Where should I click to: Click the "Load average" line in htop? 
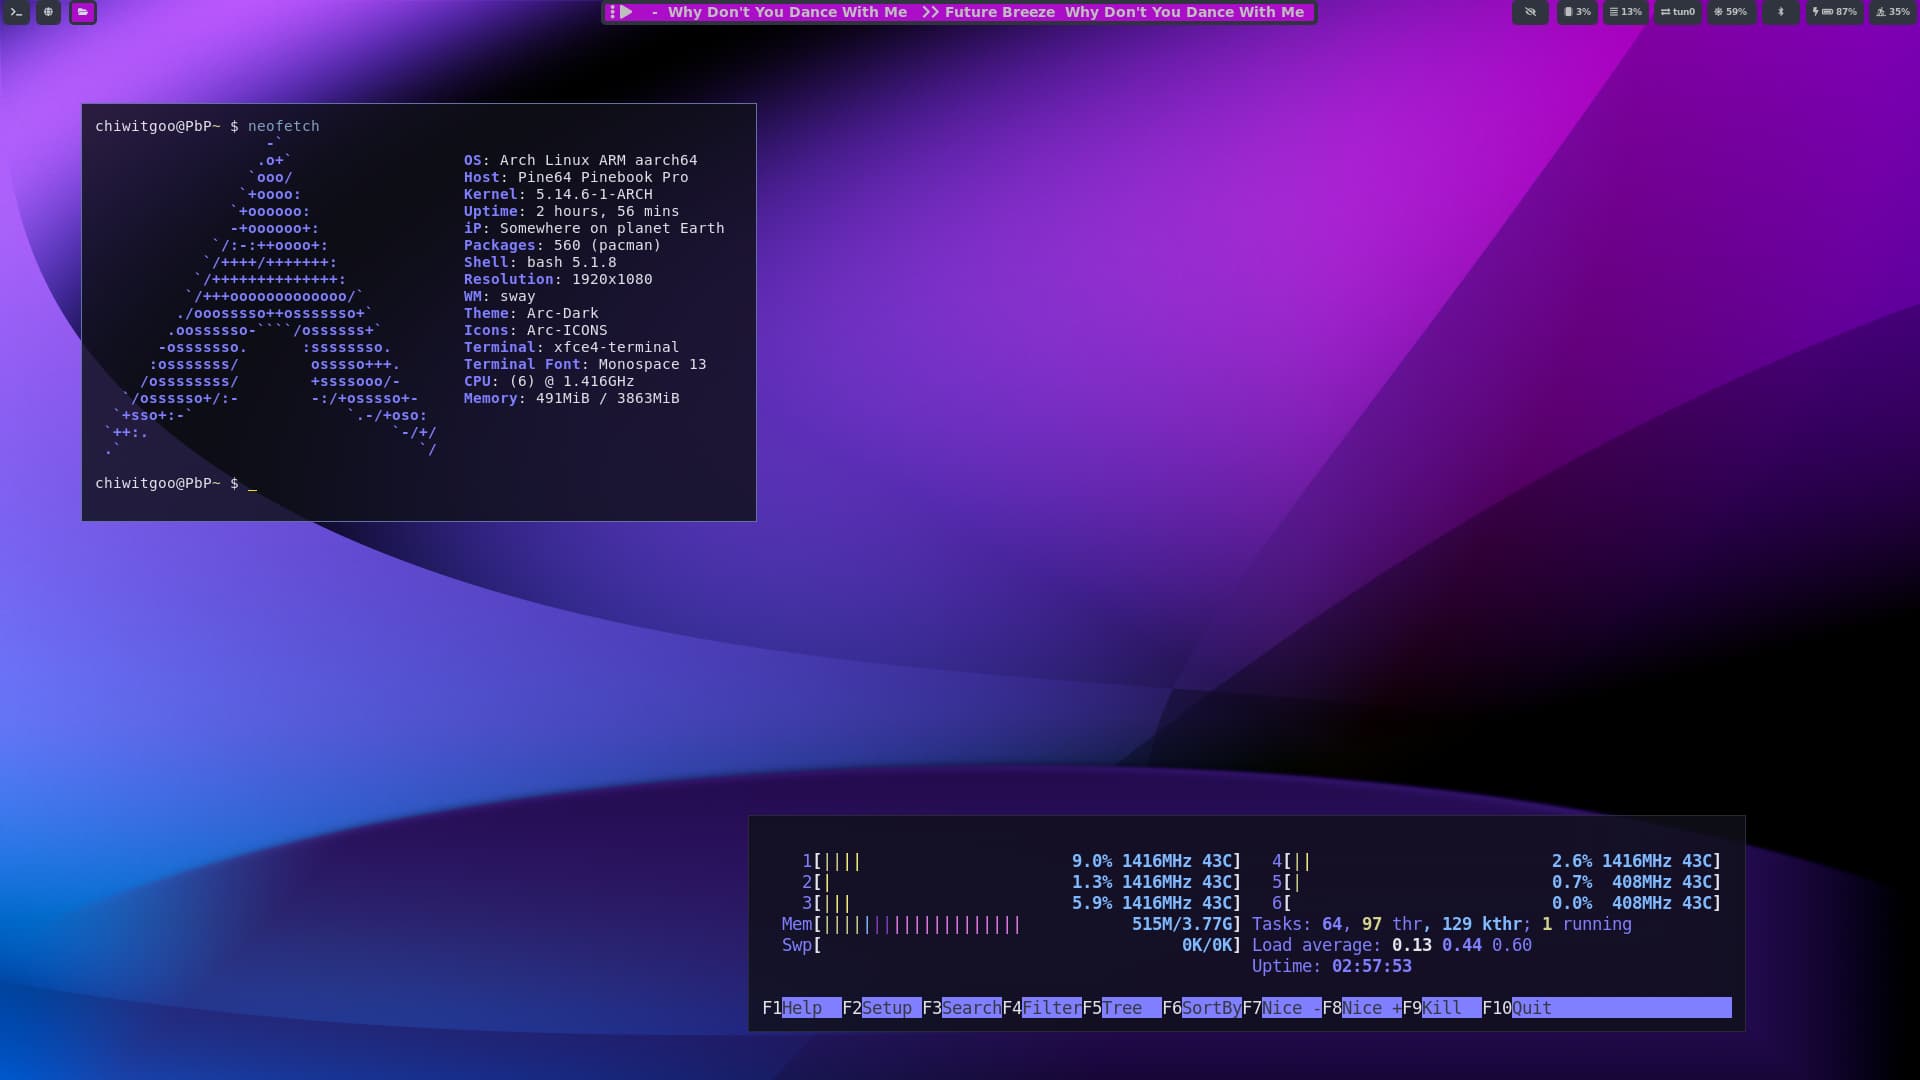coord(1392,945)
